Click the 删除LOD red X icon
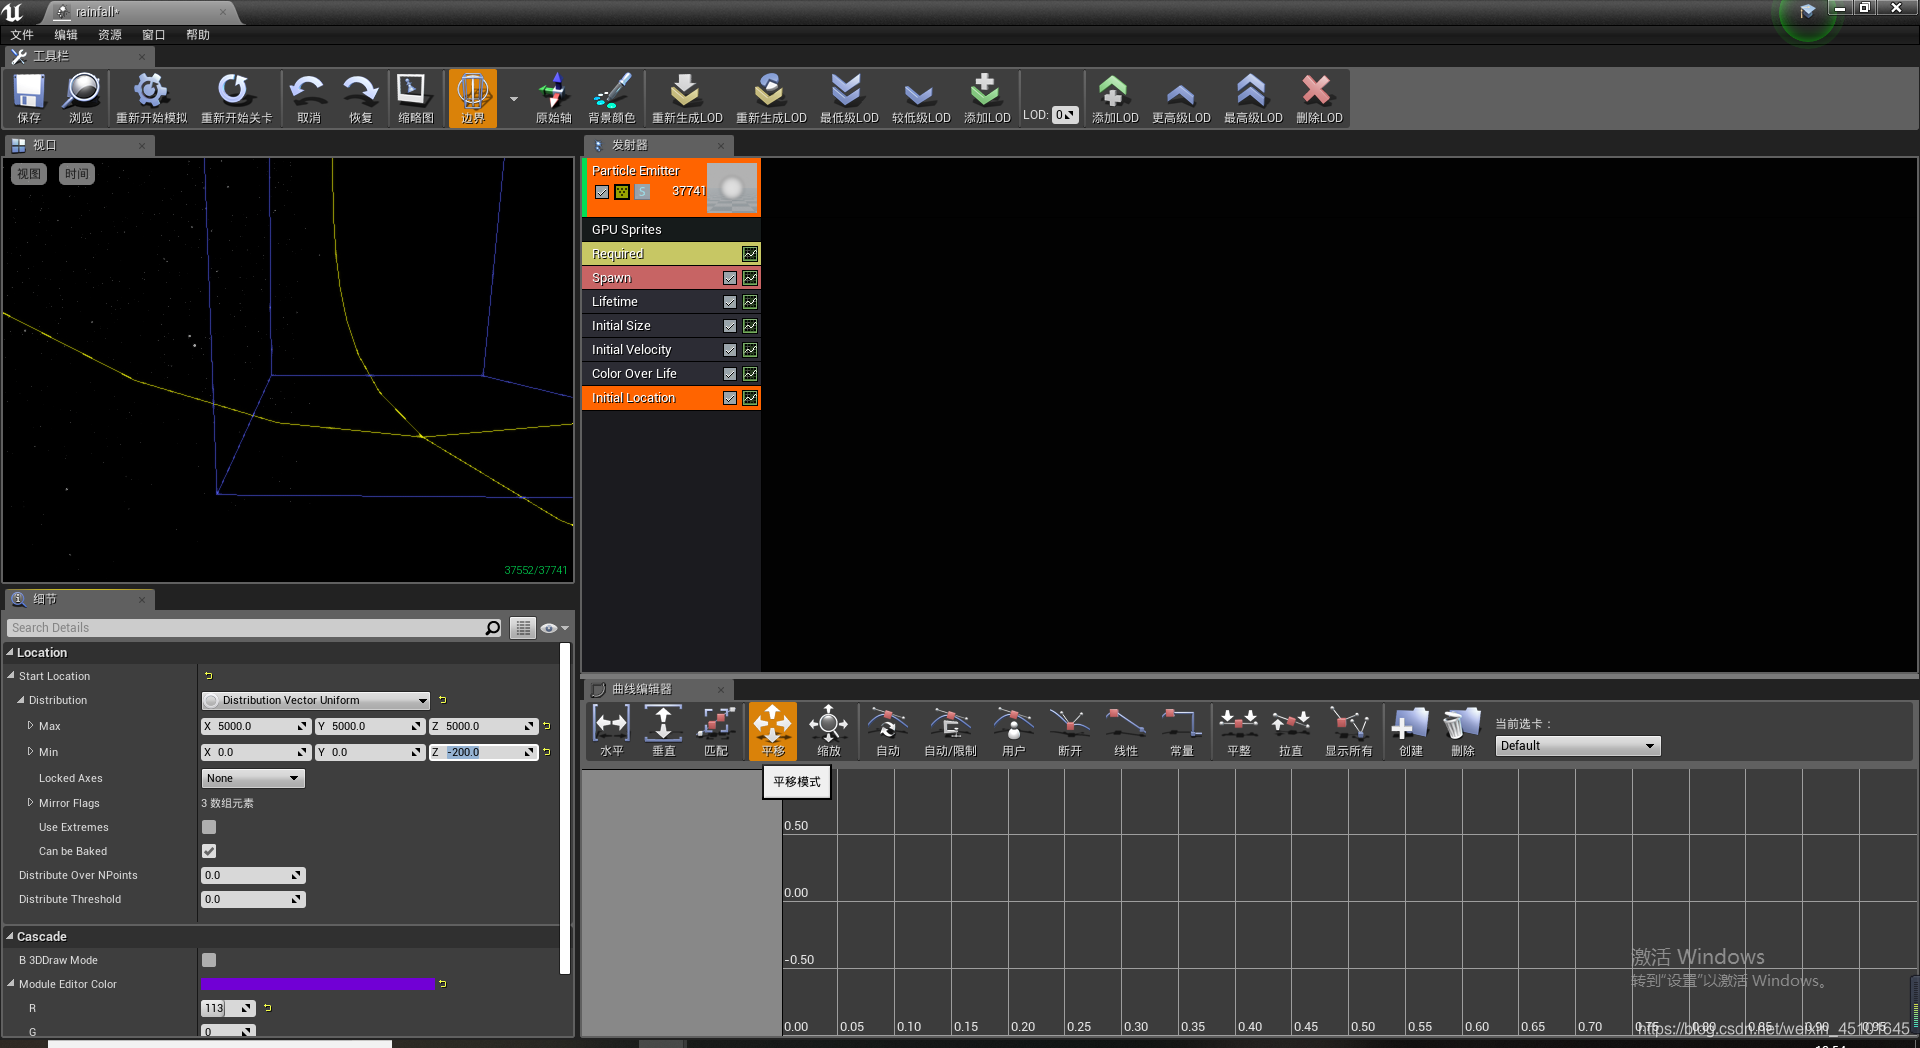Screen dimensions: 1920x1048 (1318, 97)
